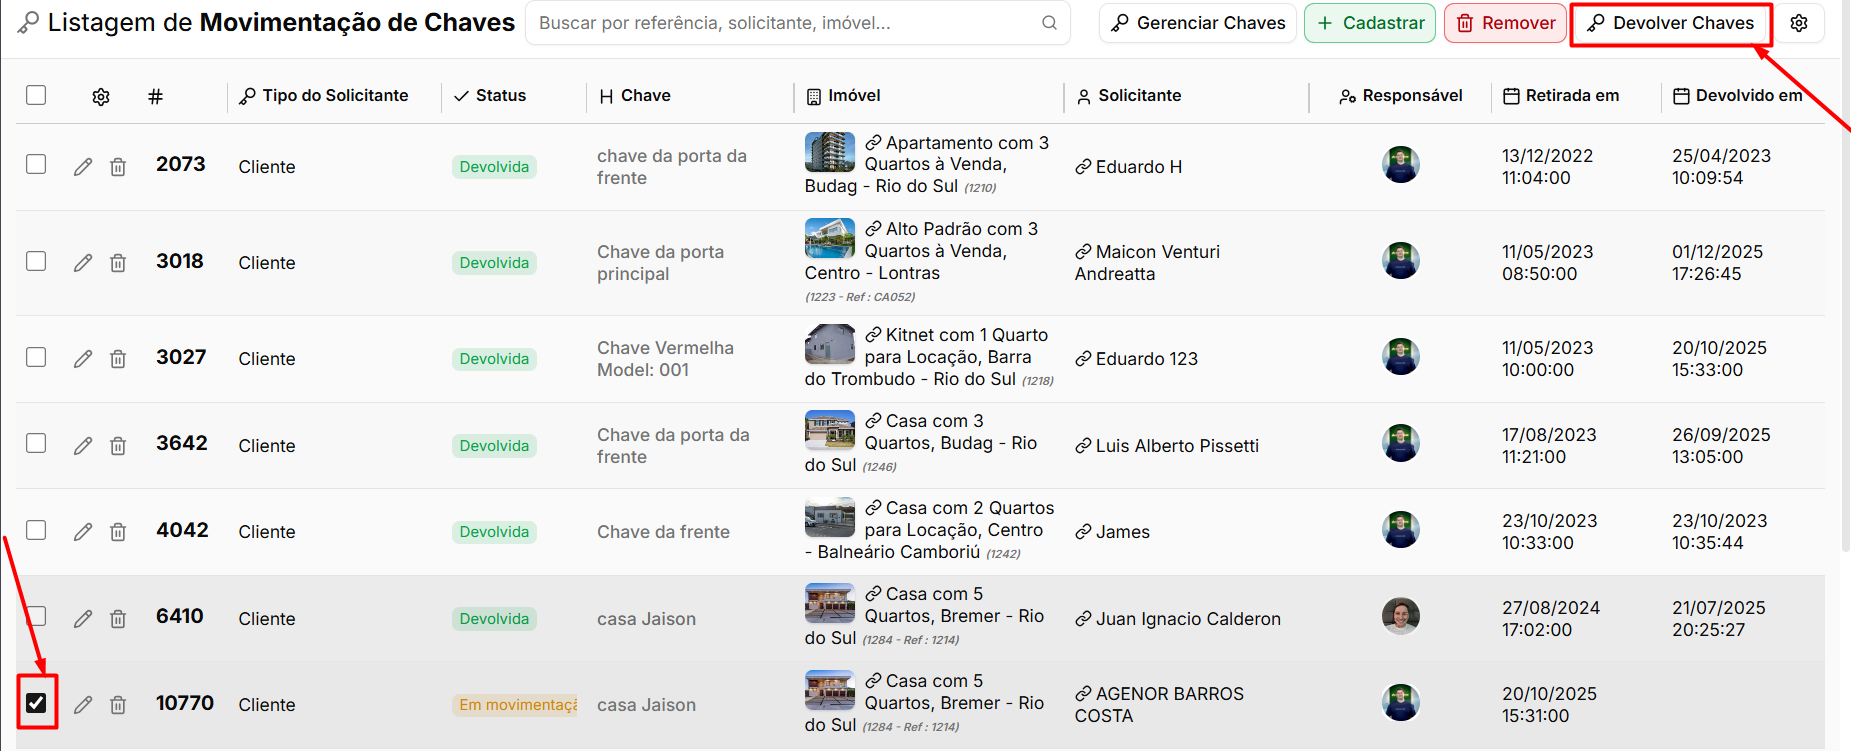1851x751 pixels.
Task: Delete record 3642 with the trash icon
Action: click(118, 446)
